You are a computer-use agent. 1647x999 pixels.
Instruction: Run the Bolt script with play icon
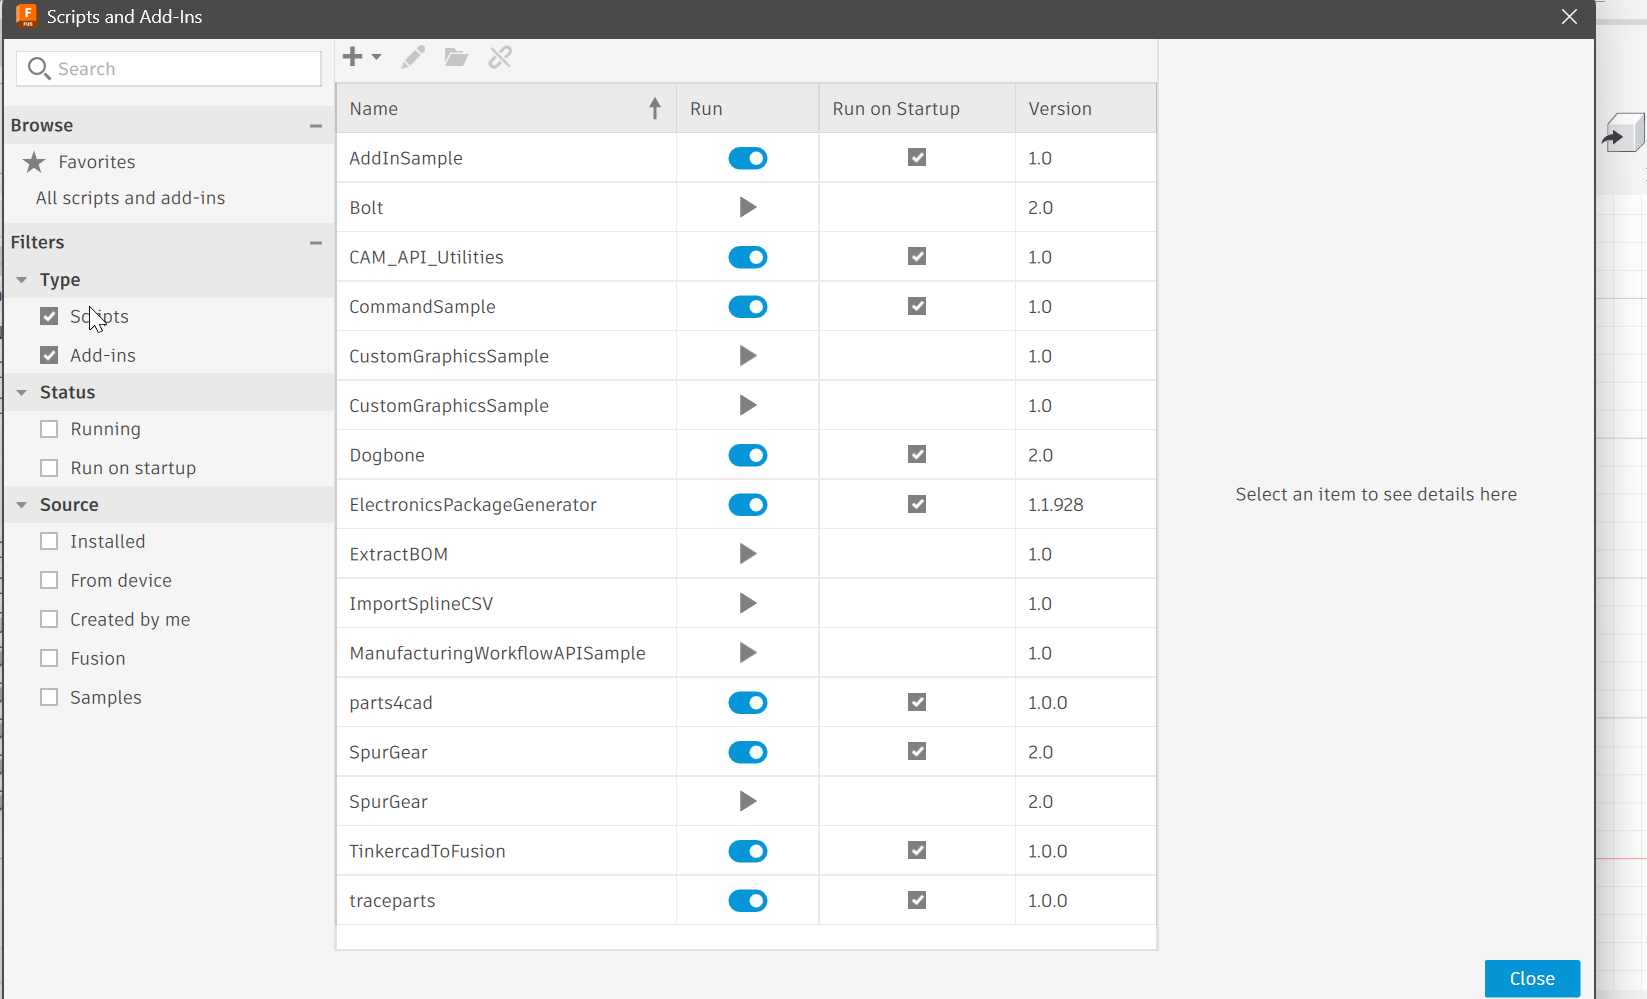[747, 207]
